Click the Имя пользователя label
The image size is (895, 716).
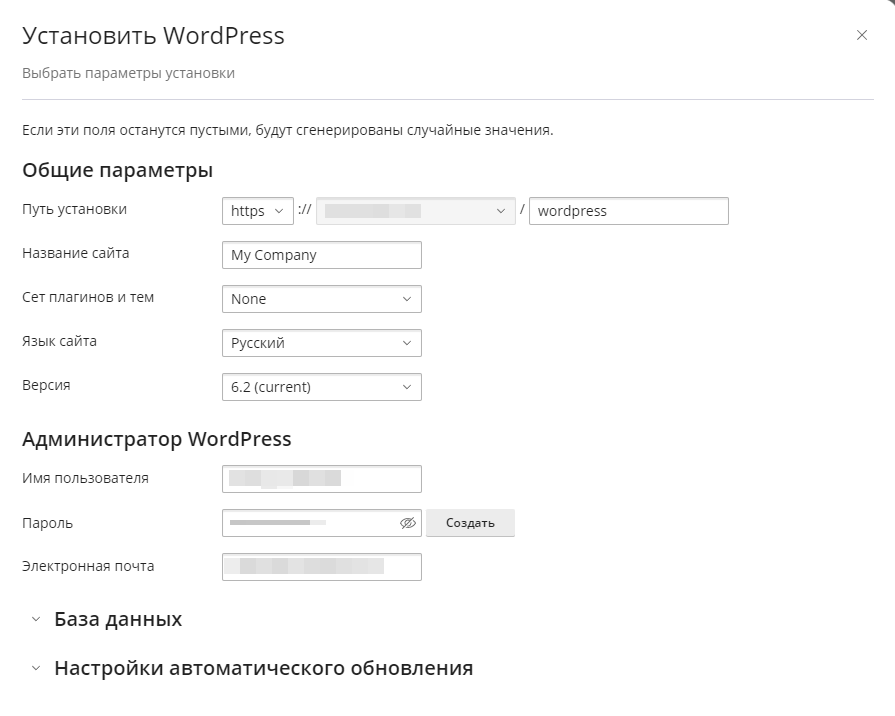coord(86,478)
